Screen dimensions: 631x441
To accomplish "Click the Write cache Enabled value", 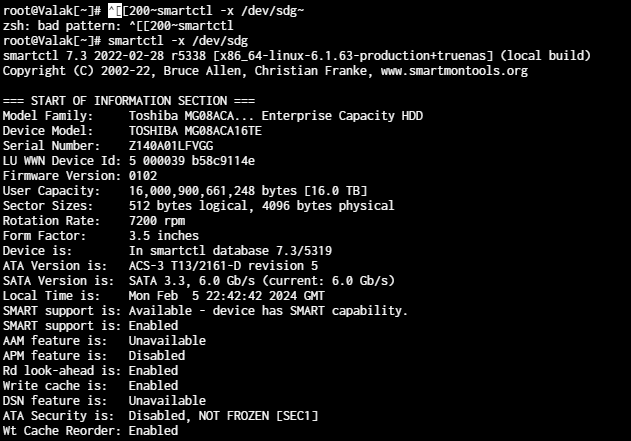I will (153, 385).
